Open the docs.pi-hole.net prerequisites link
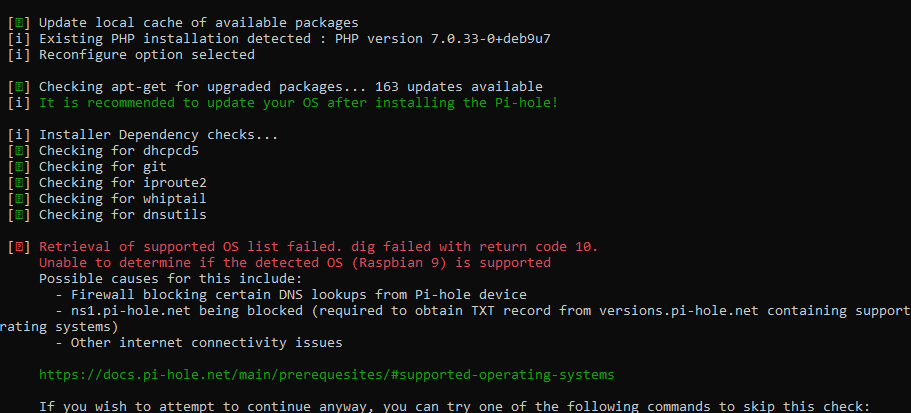This screenshot has height=413, width=911. (326, 375)
